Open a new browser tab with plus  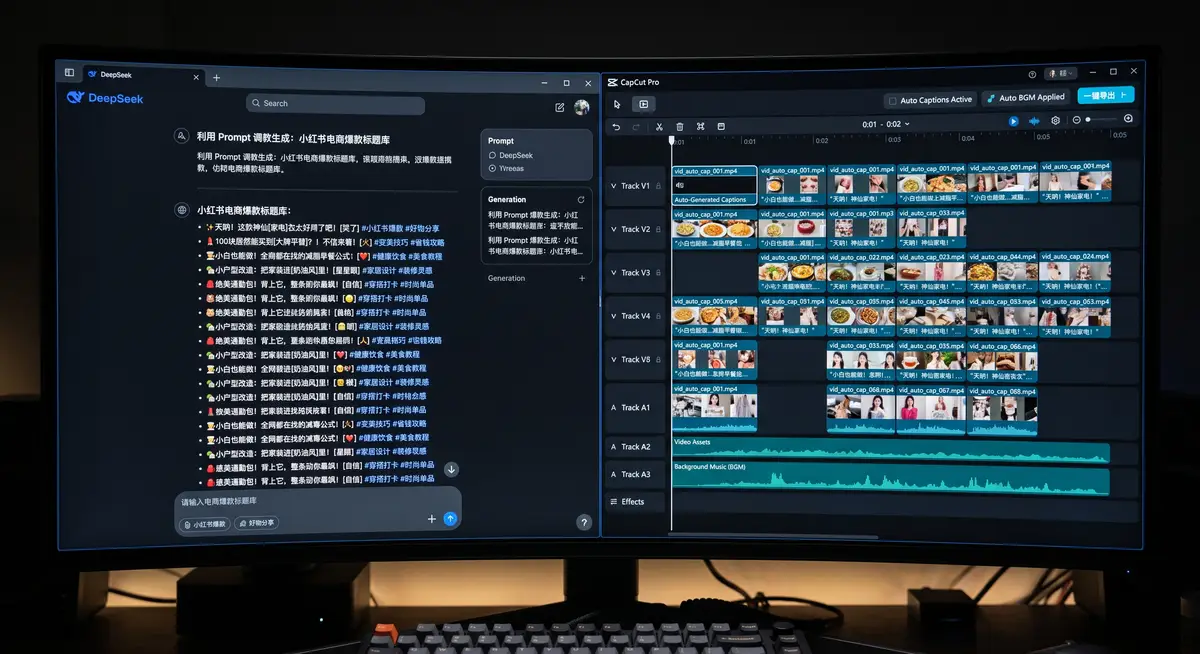[216, 77]
